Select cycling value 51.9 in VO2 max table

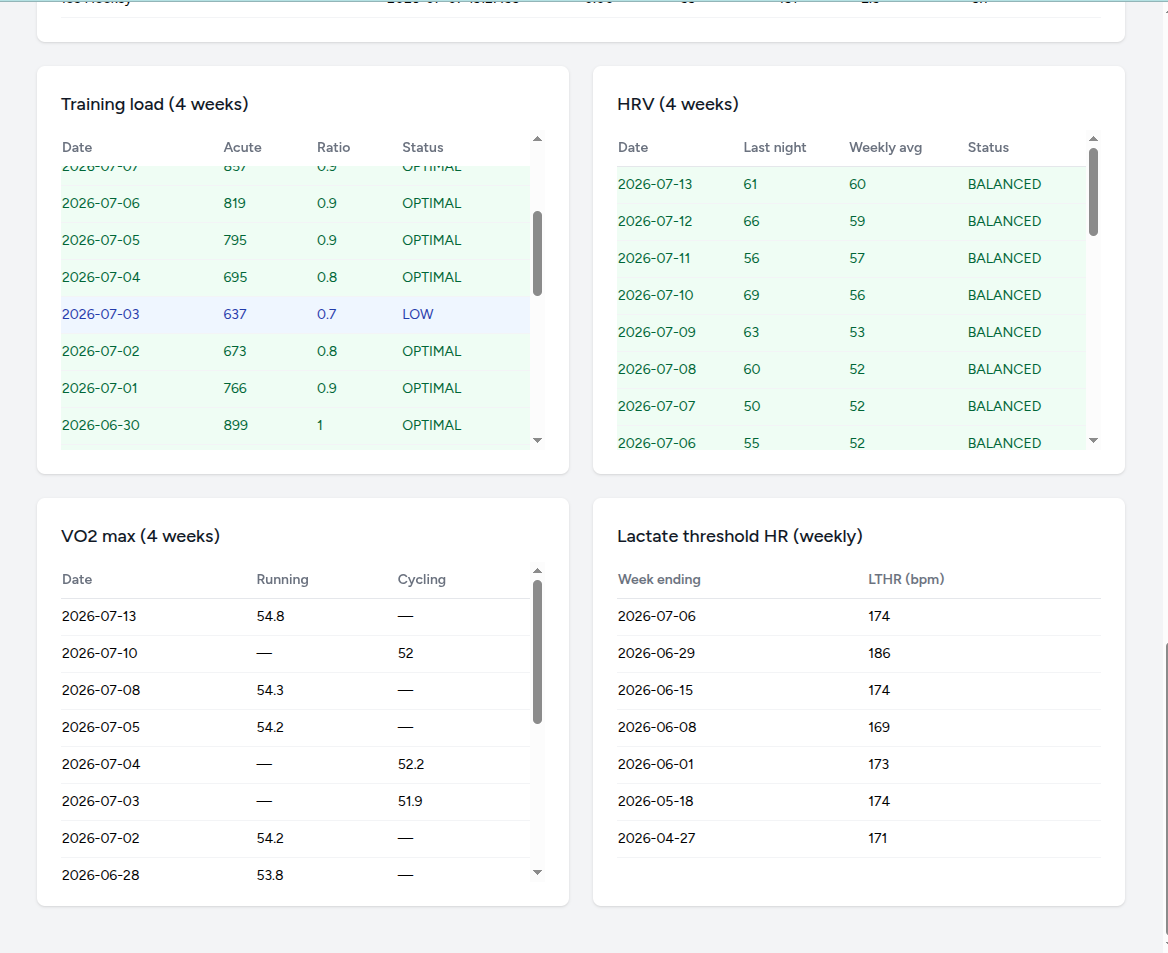[410, 801]
